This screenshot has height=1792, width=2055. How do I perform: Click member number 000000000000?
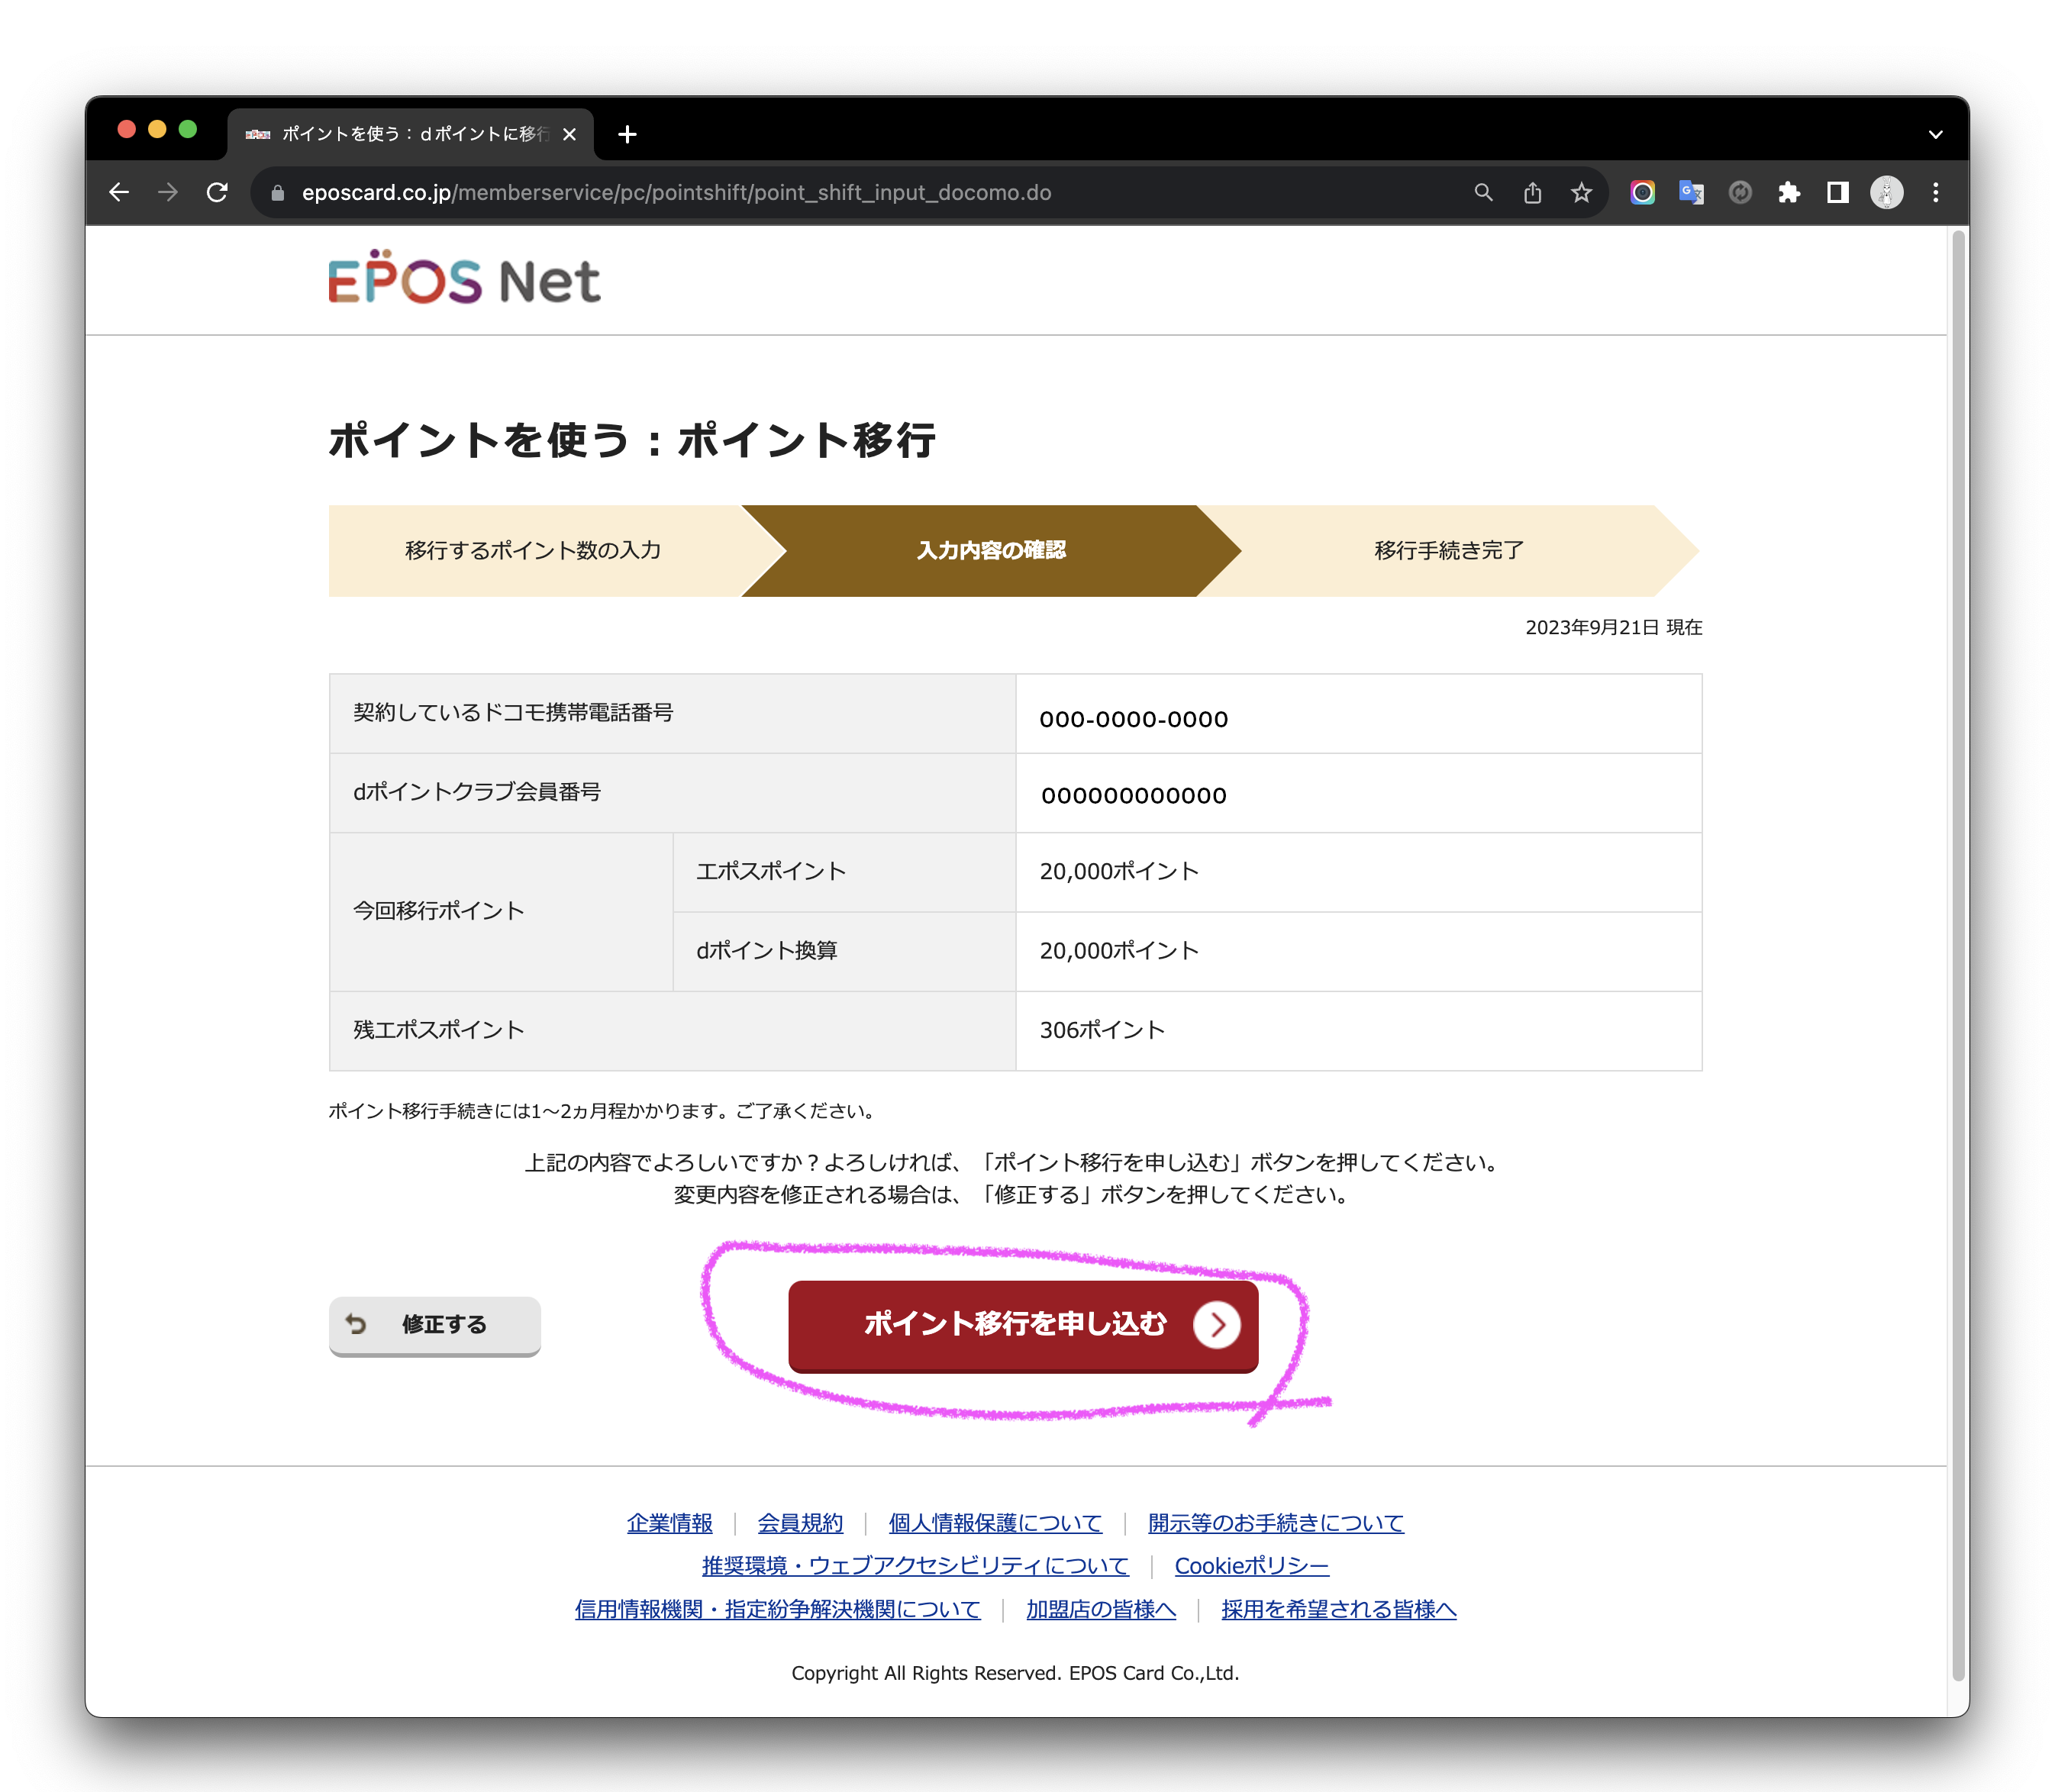pos(1133,795)
